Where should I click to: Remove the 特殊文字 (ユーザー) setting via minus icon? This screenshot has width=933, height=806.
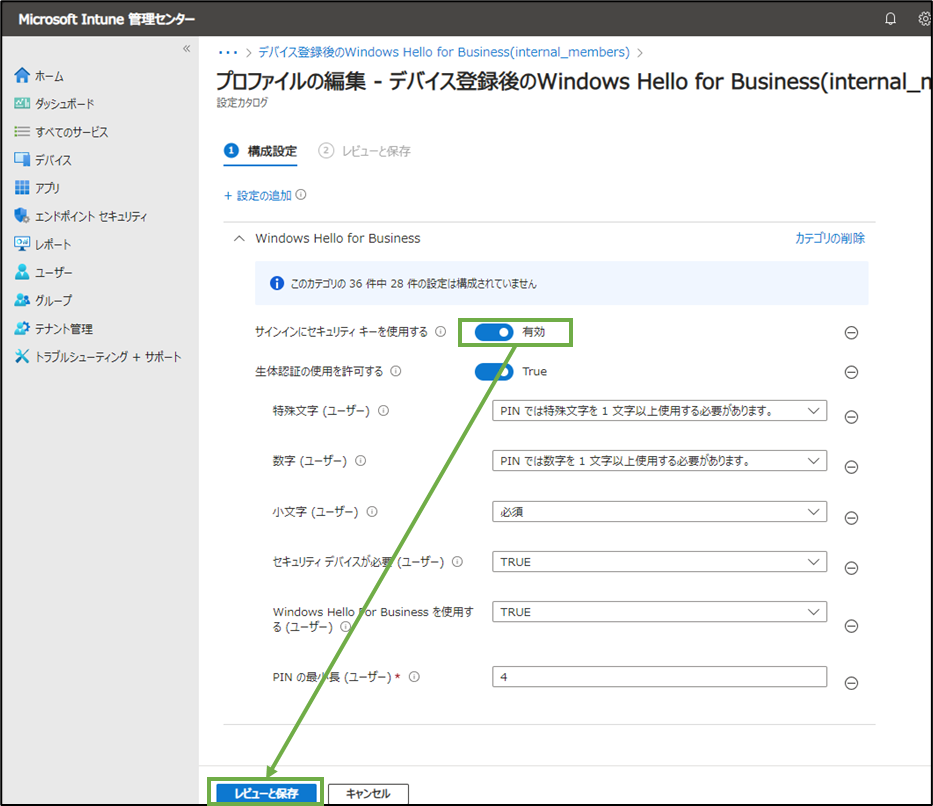[851, 417]
